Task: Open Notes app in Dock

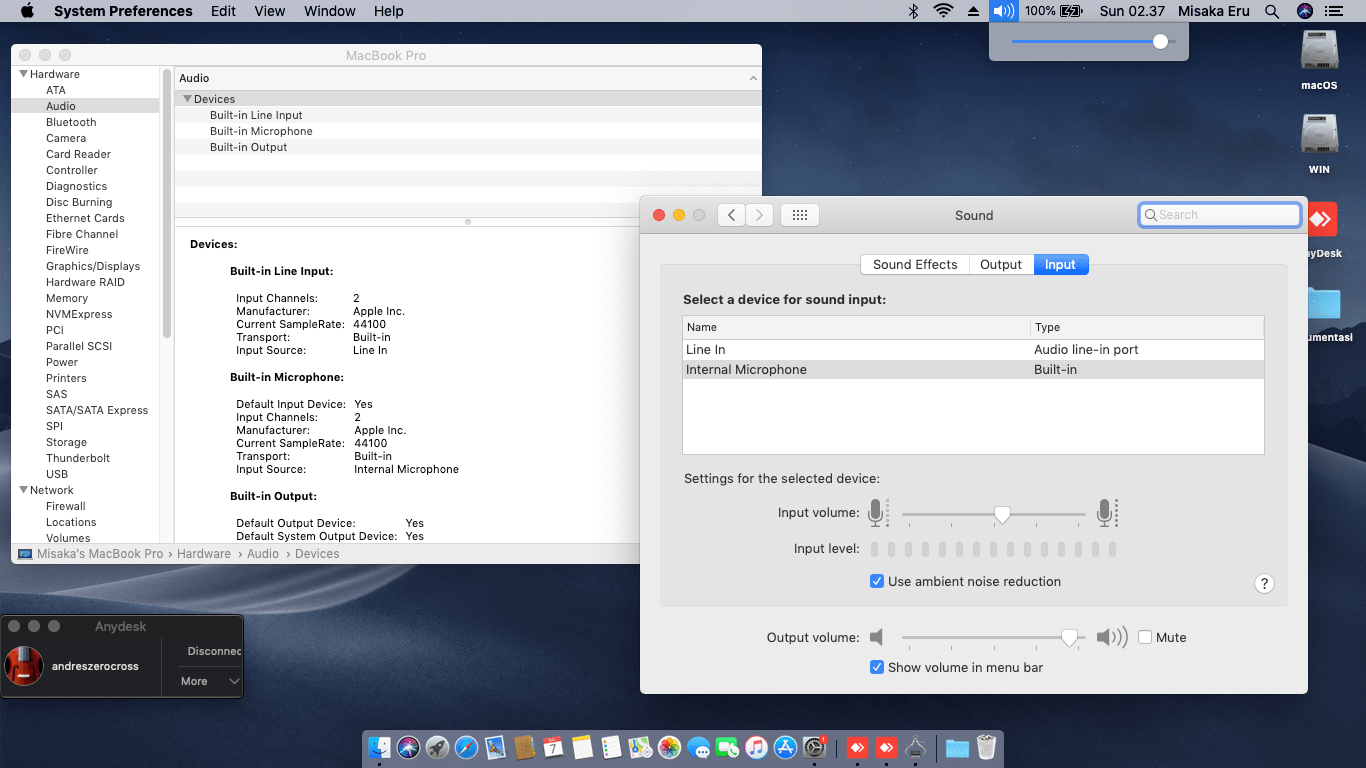Action: pyautogui.click(x=583, y=747)
